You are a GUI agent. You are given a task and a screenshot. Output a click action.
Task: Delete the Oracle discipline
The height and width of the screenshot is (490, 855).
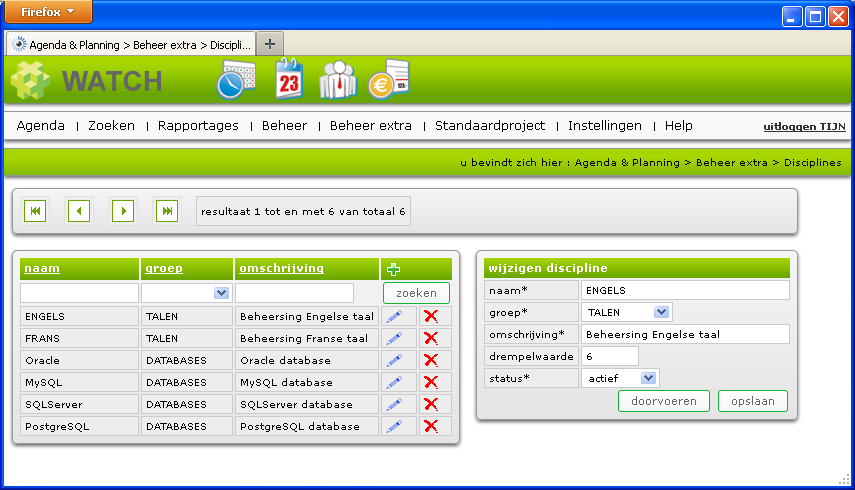431,360
